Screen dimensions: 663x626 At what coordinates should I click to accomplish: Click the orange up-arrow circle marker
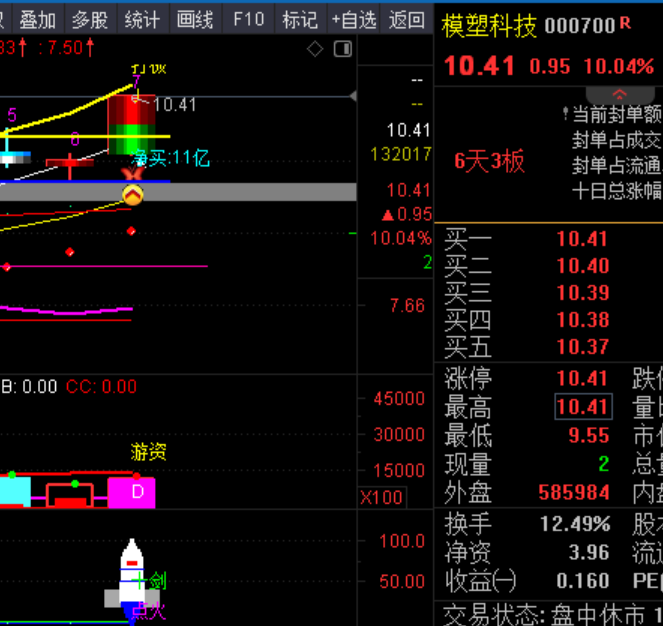point(133,195)
